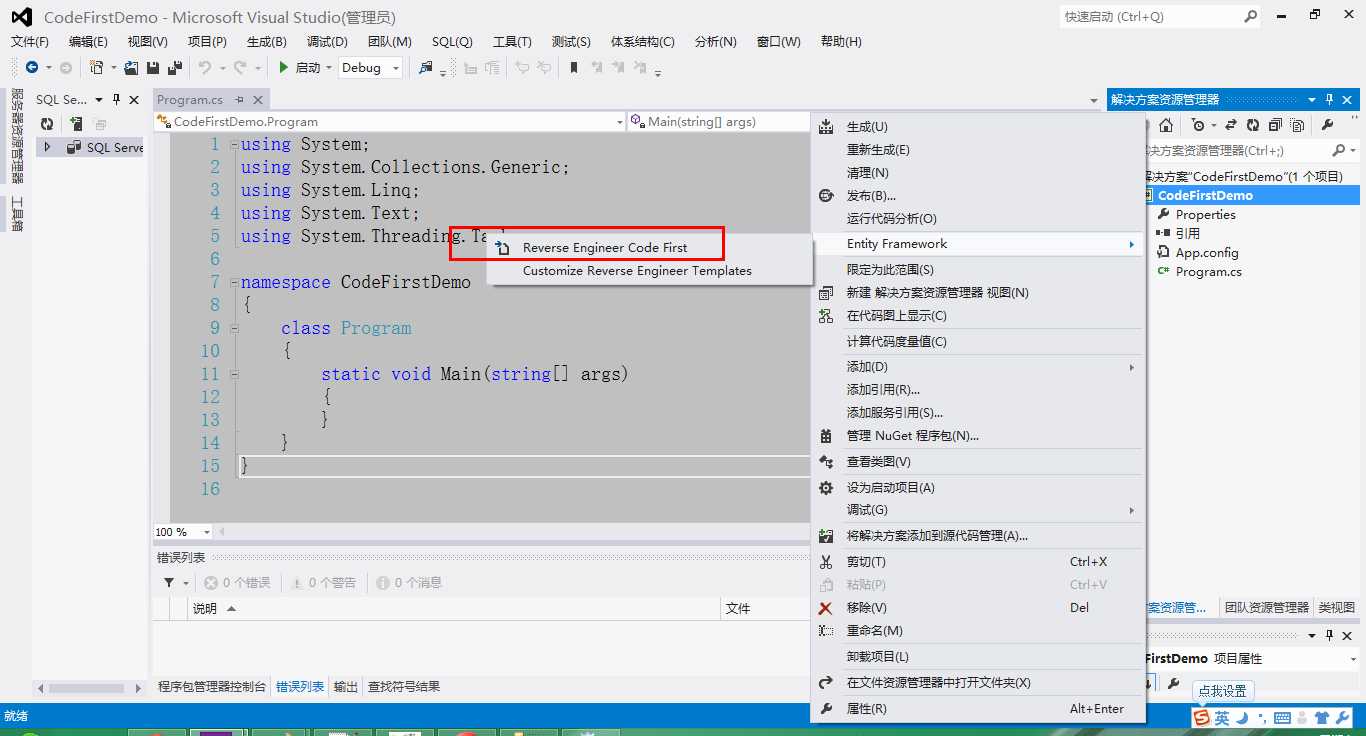Click the Navigate Backward arrow icon

(x=32, y=68)
